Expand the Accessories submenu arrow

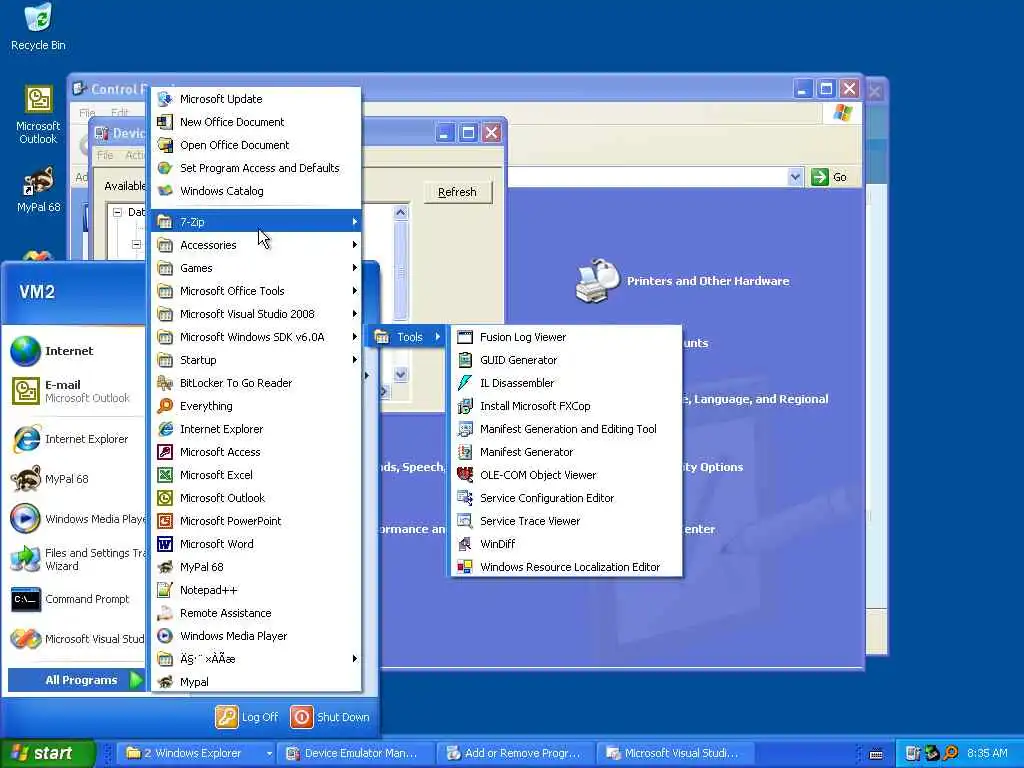(x=355, y=244)
